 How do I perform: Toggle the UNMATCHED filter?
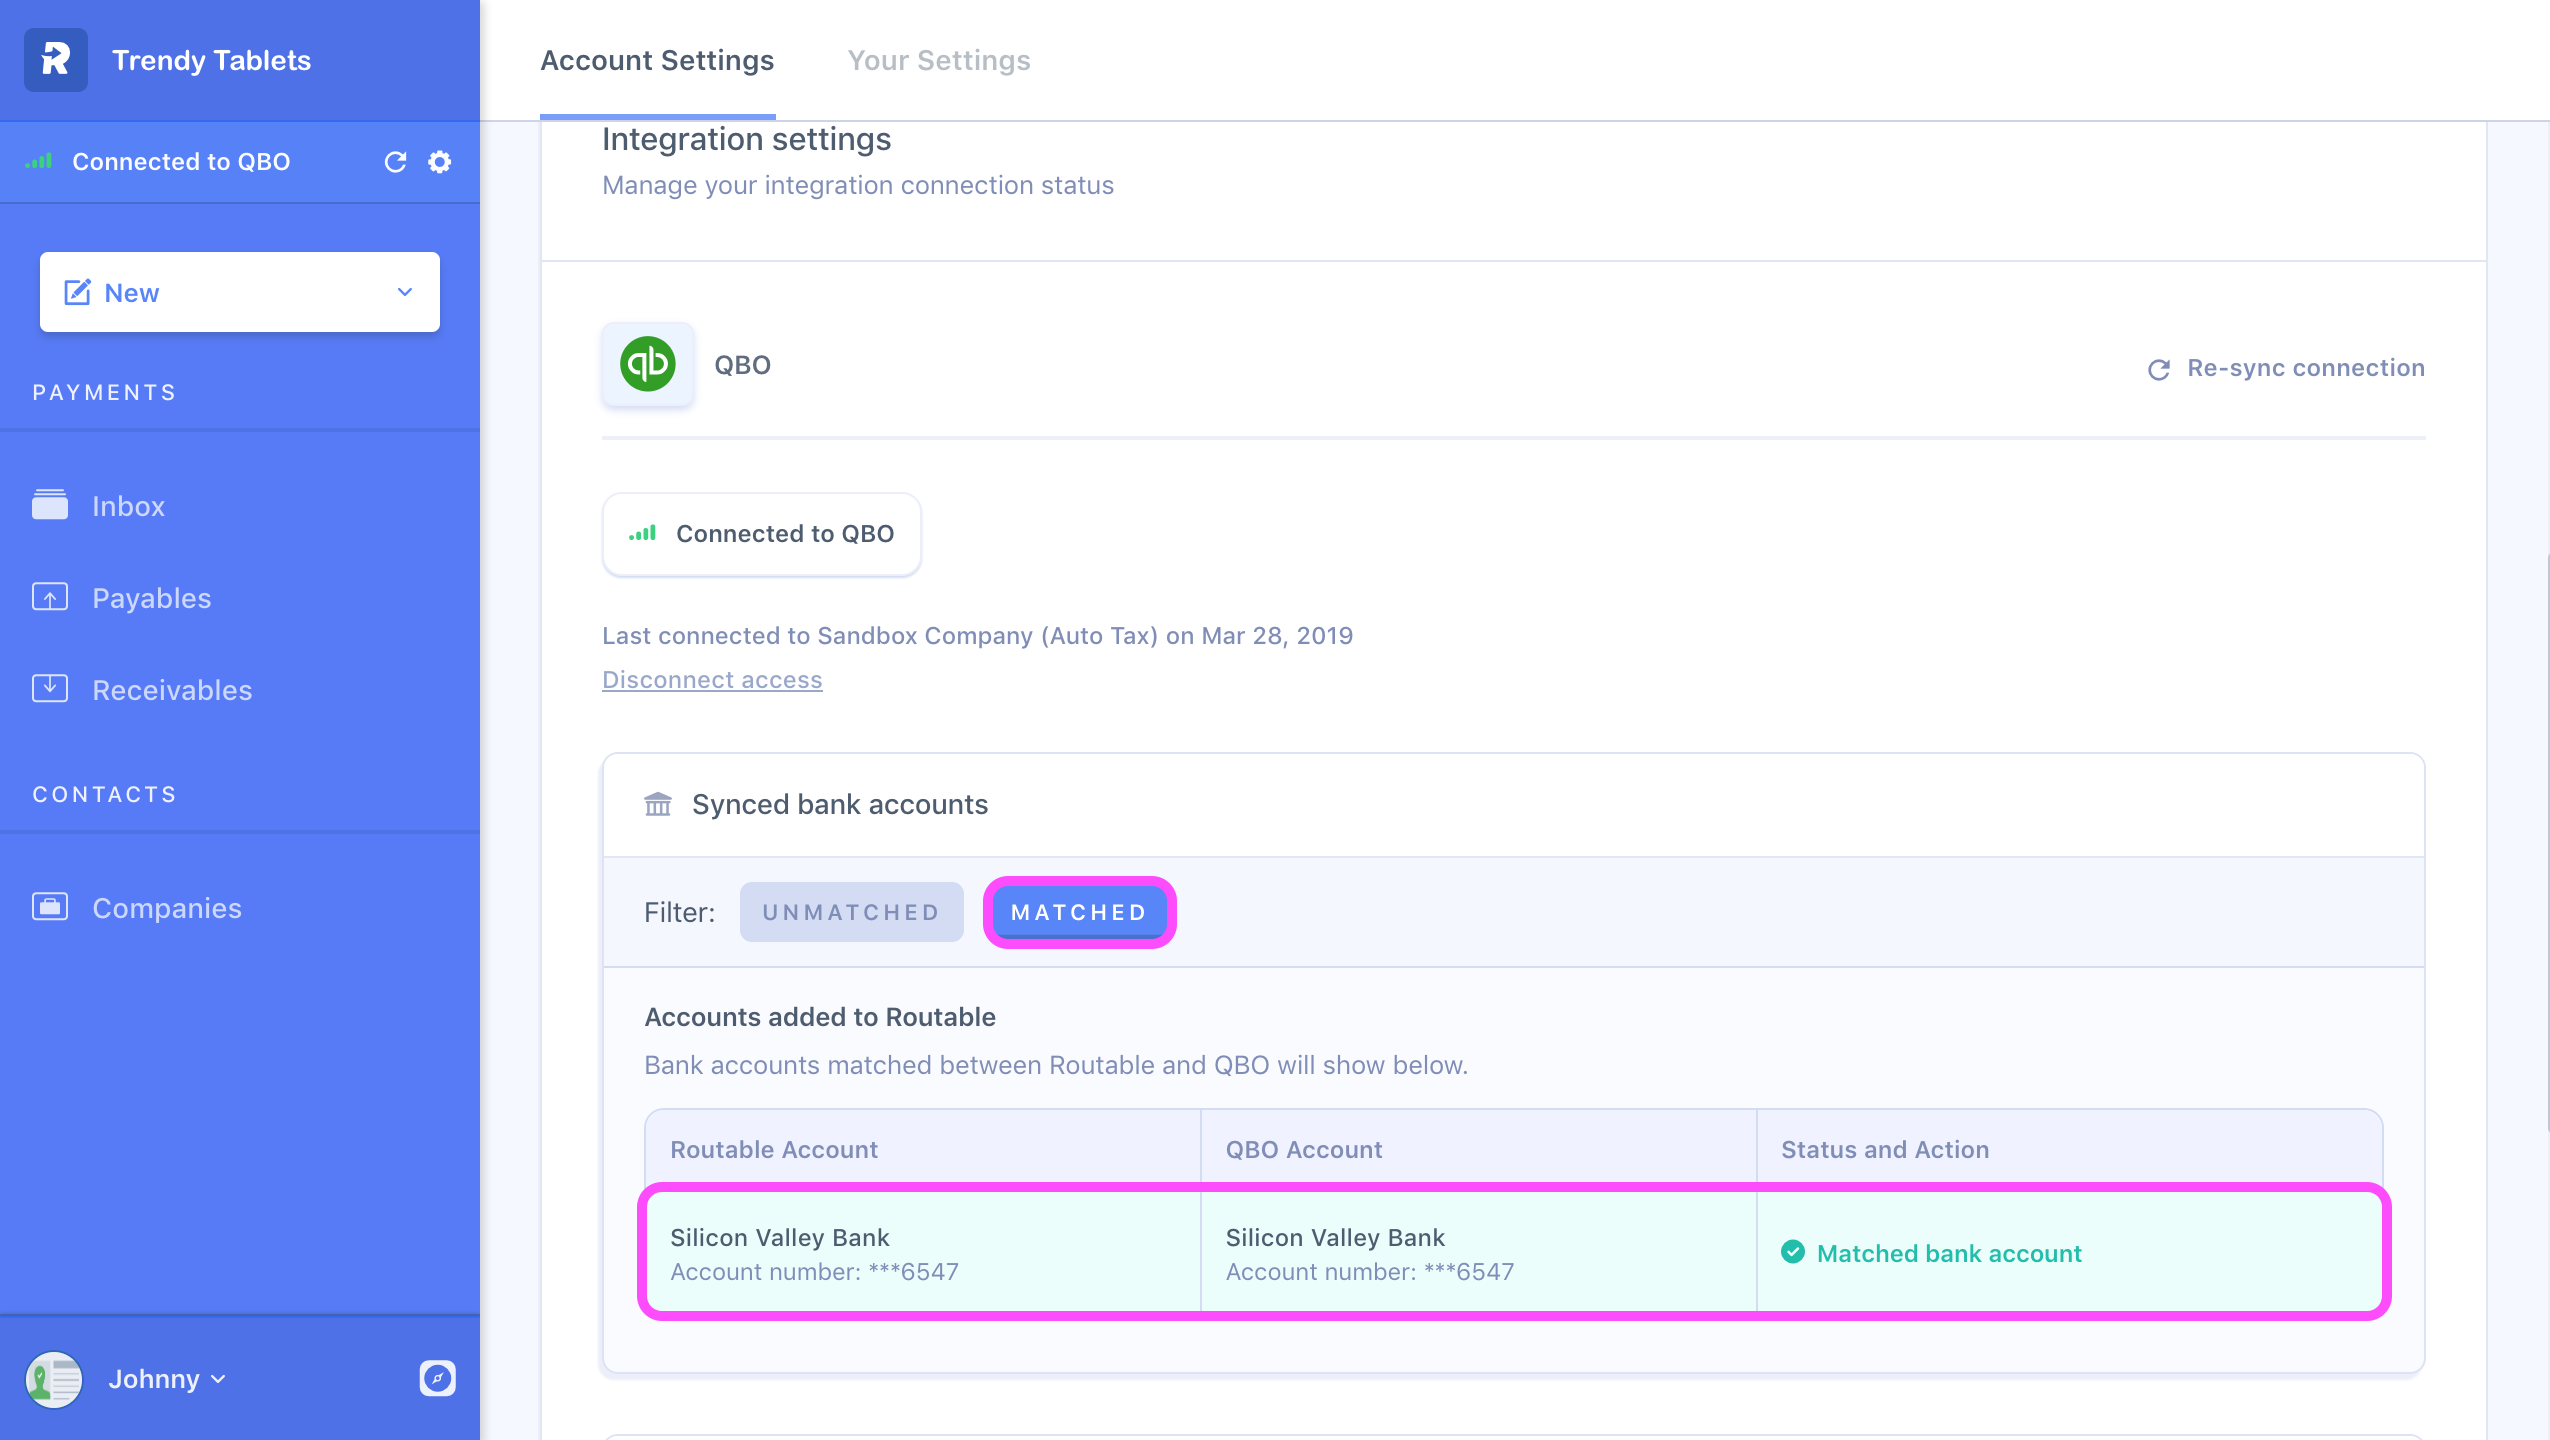(x=851, y=912)
